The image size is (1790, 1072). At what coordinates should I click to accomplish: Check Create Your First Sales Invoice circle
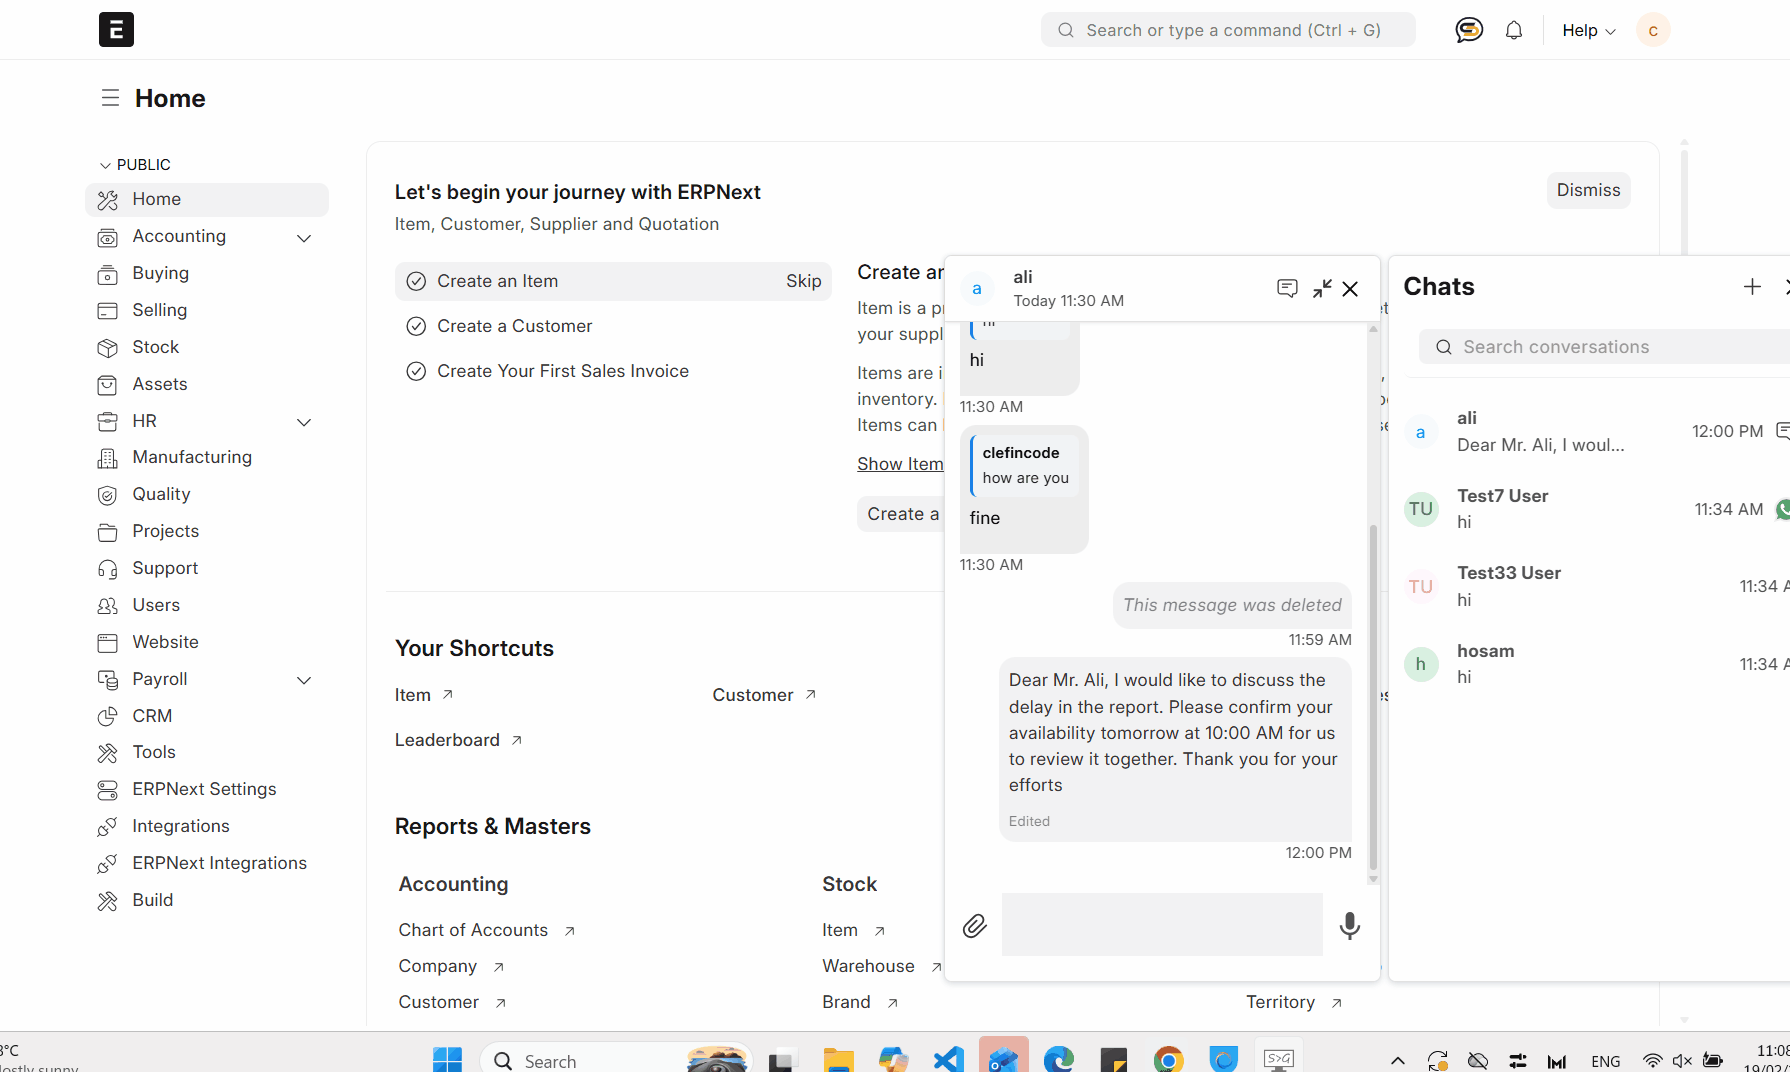[x=416, y=371]
